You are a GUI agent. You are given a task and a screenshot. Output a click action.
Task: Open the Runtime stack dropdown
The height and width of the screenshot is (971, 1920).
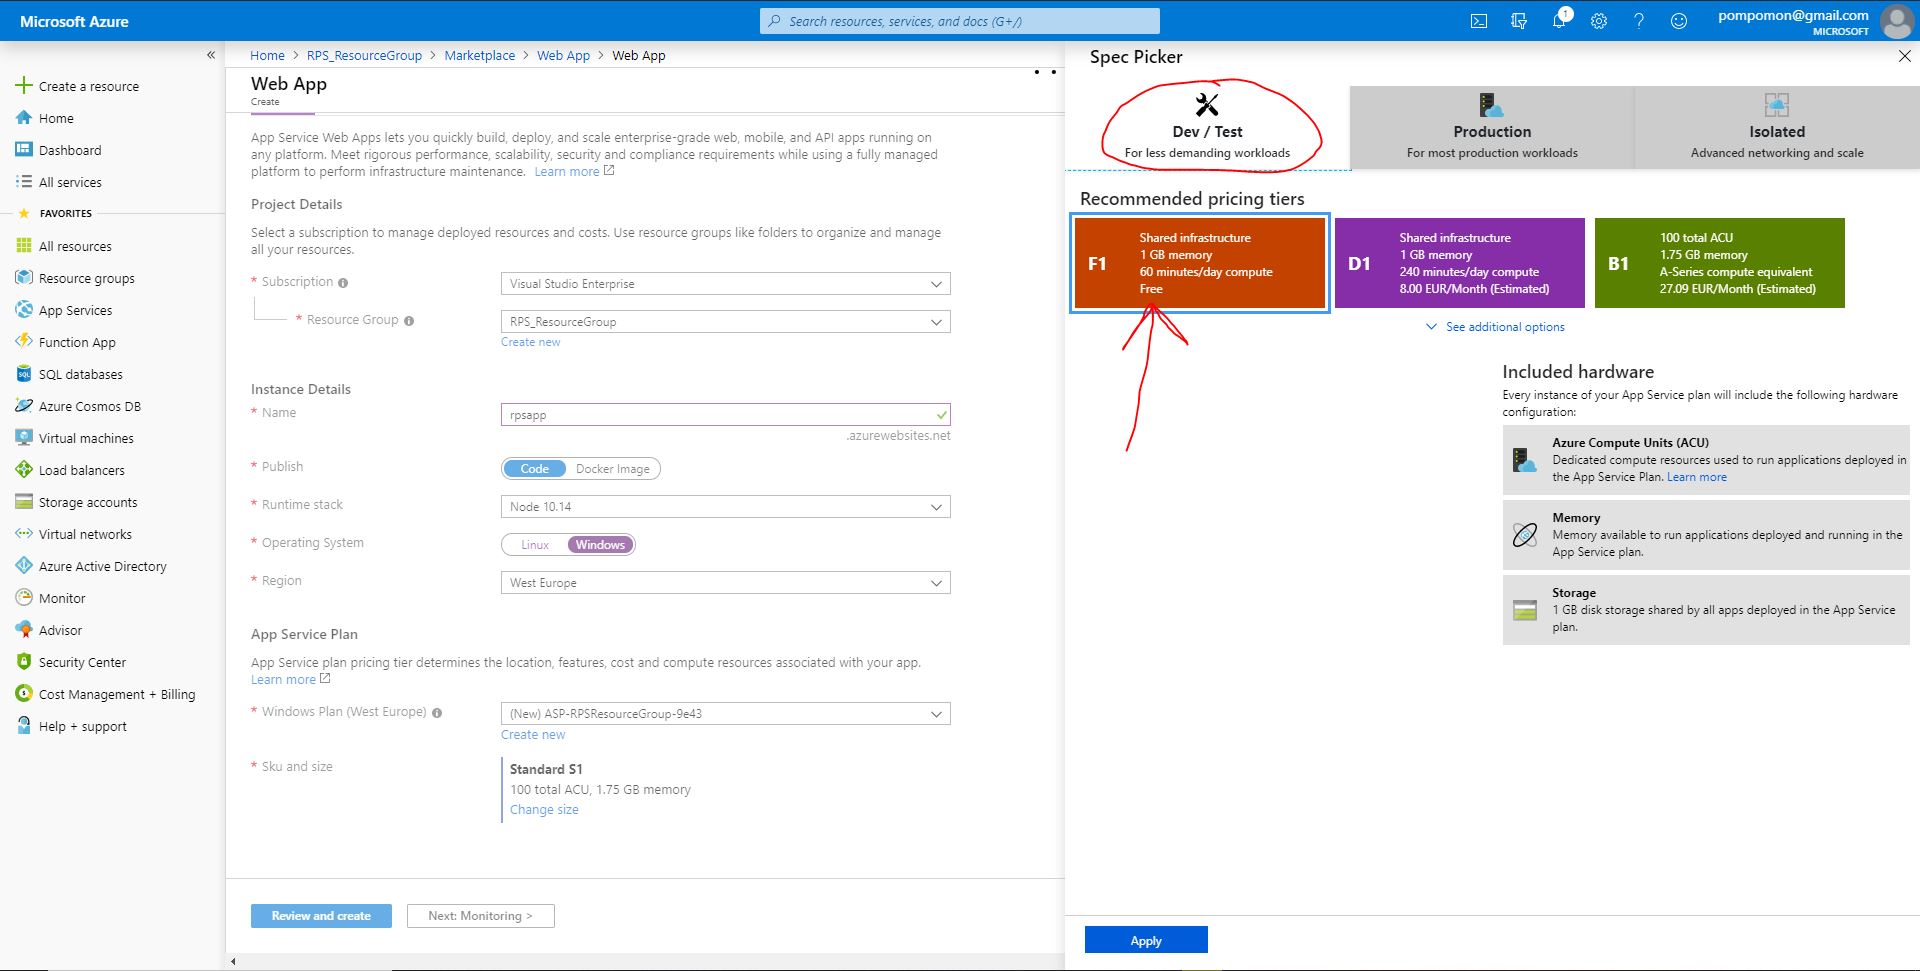[725, 507]
